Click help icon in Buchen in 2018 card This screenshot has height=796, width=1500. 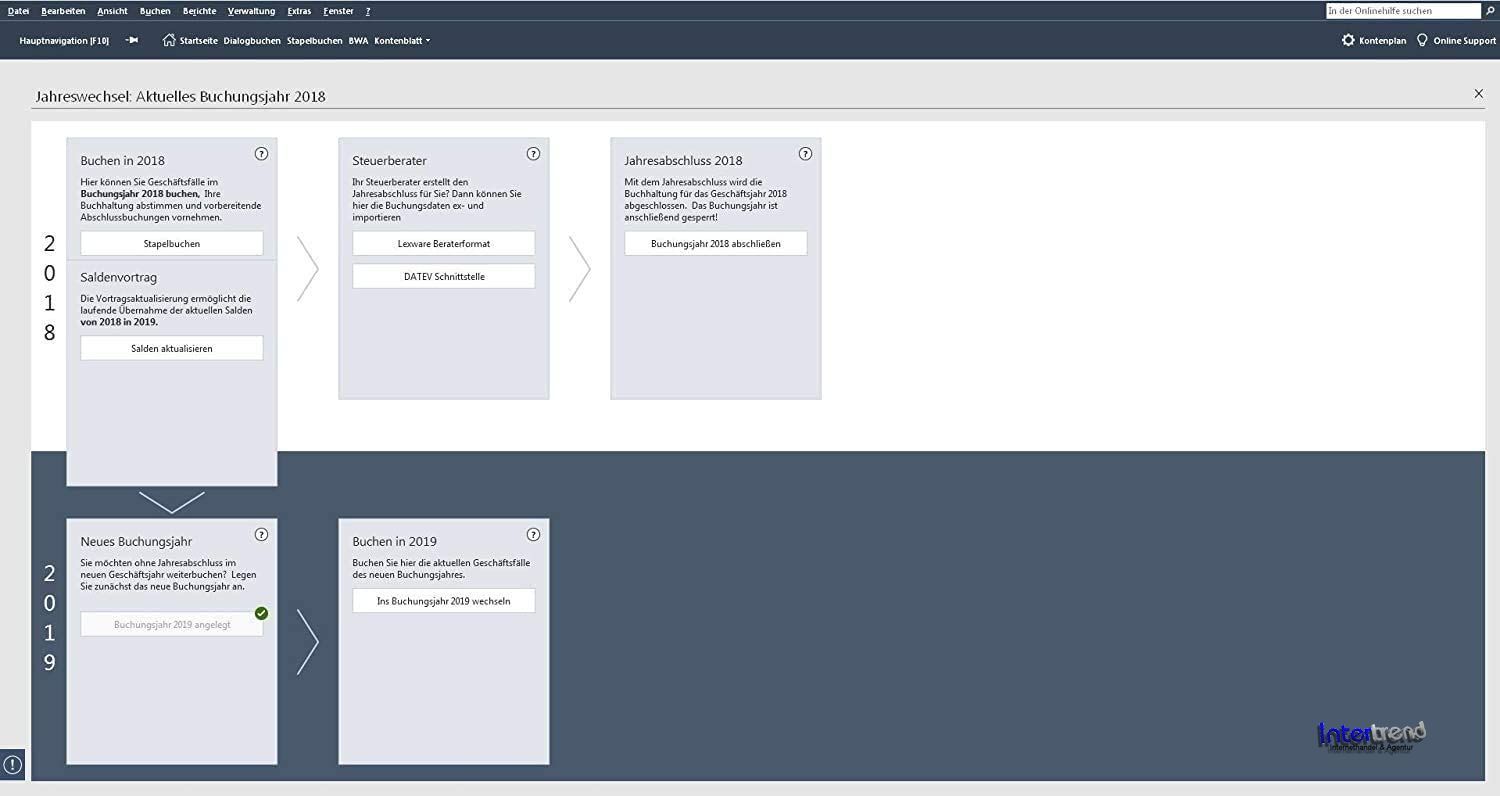[261, 154]
